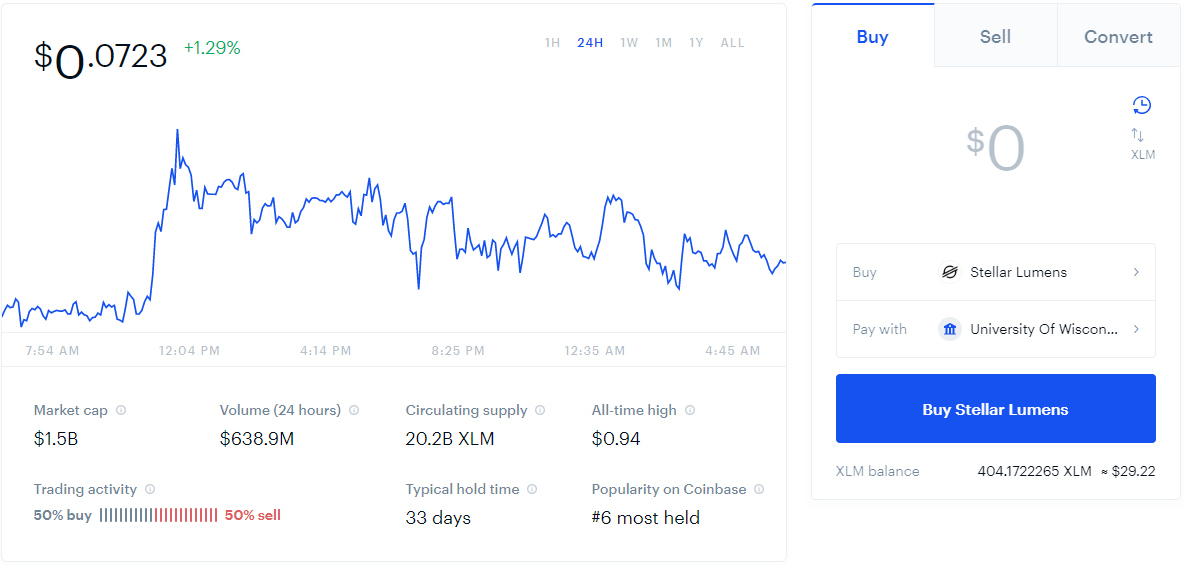Screen dimensions: 1184x565
Task: Select the 1Y chart range
Action: 695,43
